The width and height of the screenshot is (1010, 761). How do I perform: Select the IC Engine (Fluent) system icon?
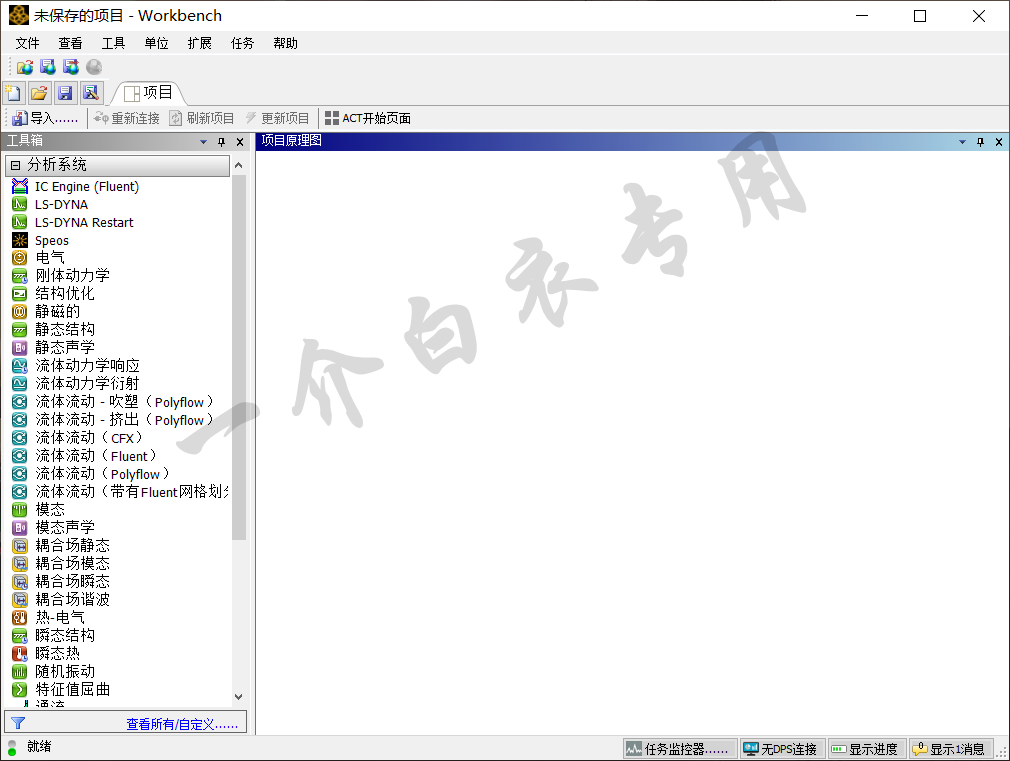(x=19, y=186)
